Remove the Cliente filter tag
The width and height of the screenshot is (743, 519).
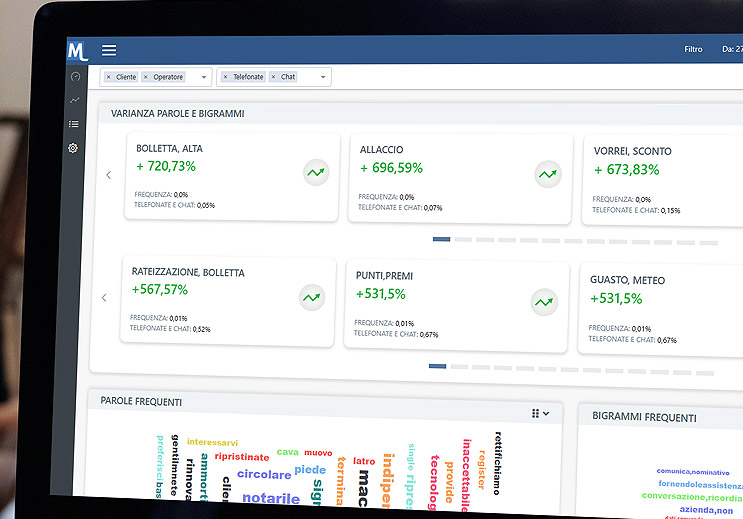click(x=108, y=77)
